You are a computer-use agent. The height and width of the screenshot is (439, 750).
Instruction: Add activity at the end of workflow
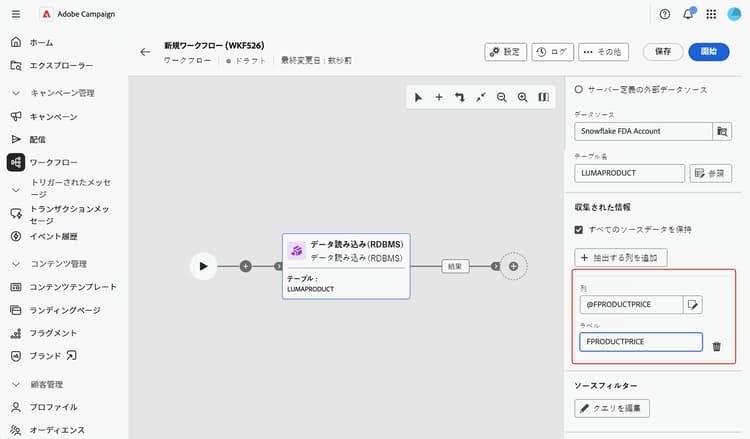513,266
